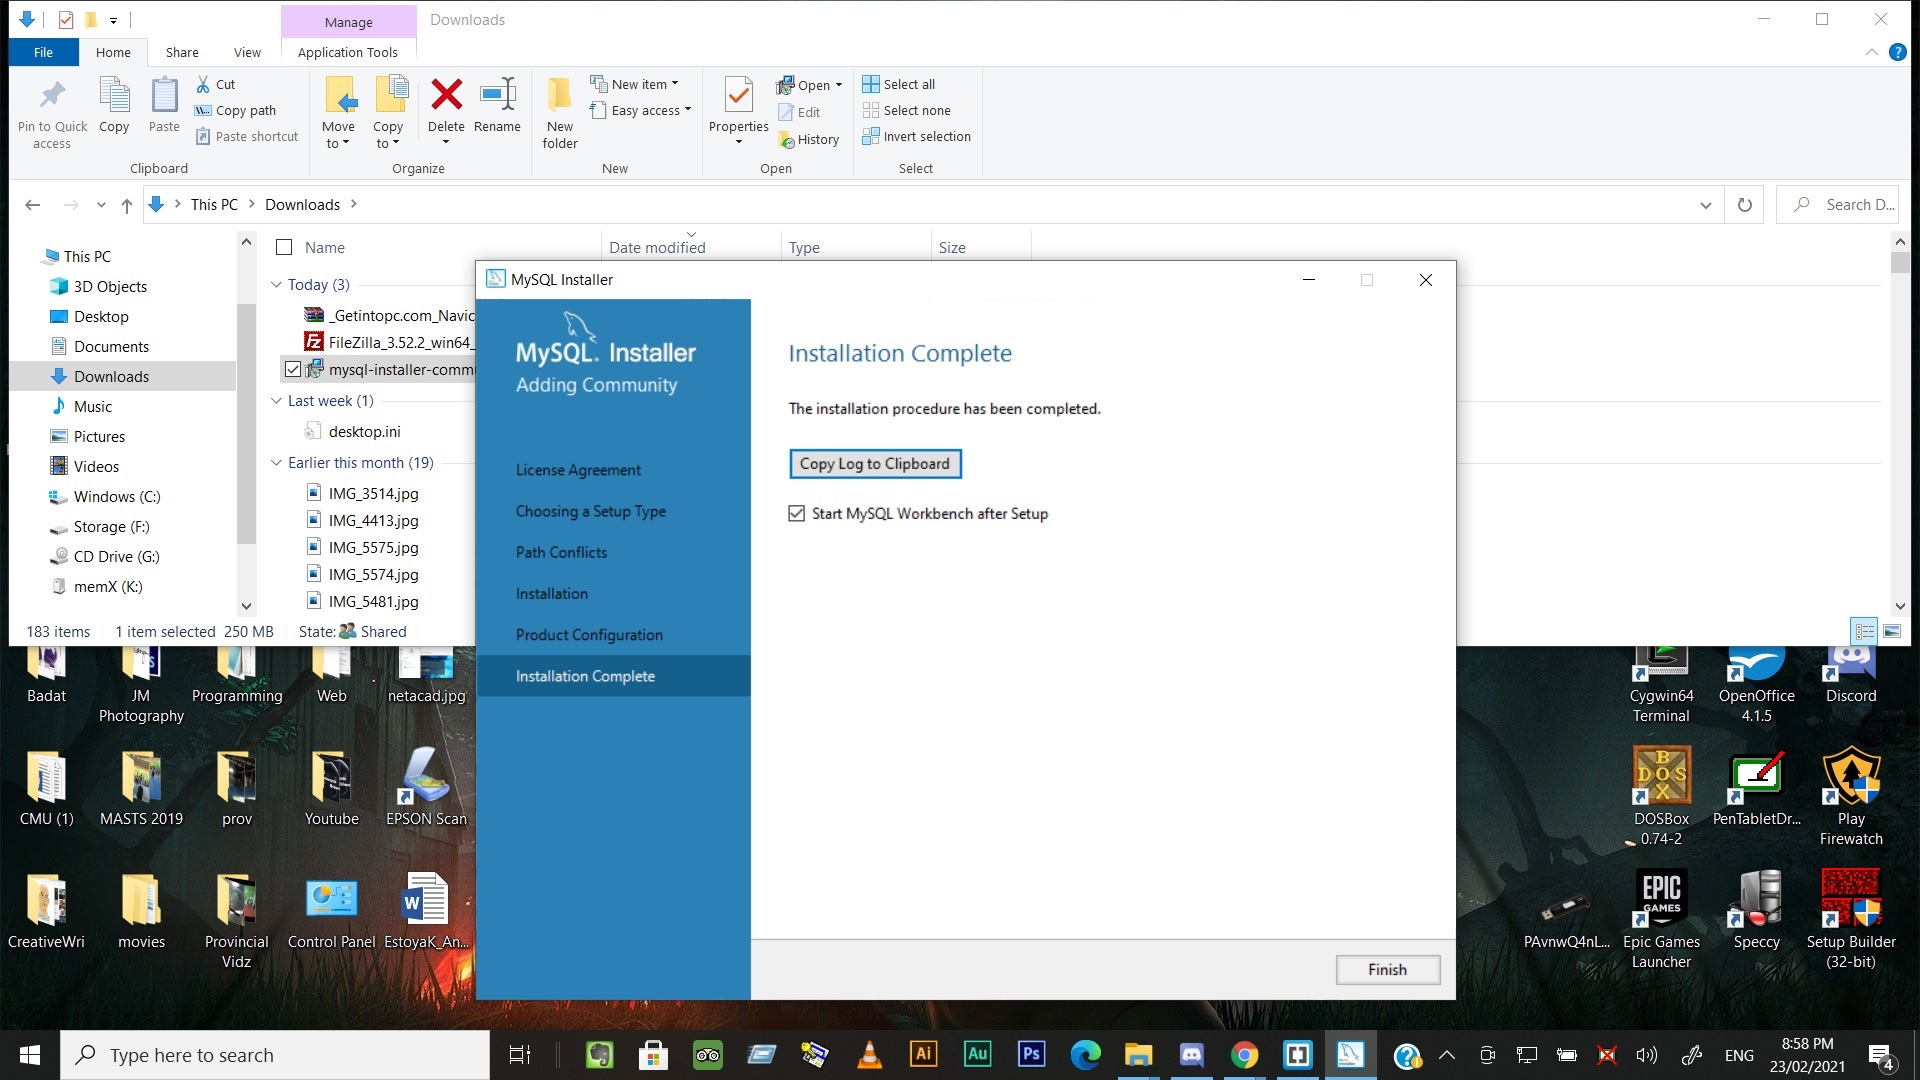Collapse the Today (3) file group

pyautogui.click(x=276, y=285)
